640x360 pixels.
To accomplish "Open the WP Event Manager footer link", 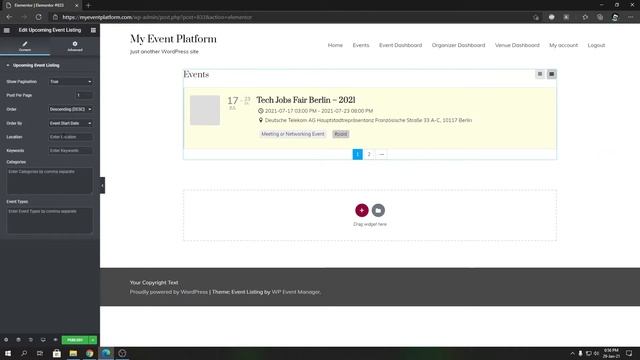I will click(x=296, y=292).
